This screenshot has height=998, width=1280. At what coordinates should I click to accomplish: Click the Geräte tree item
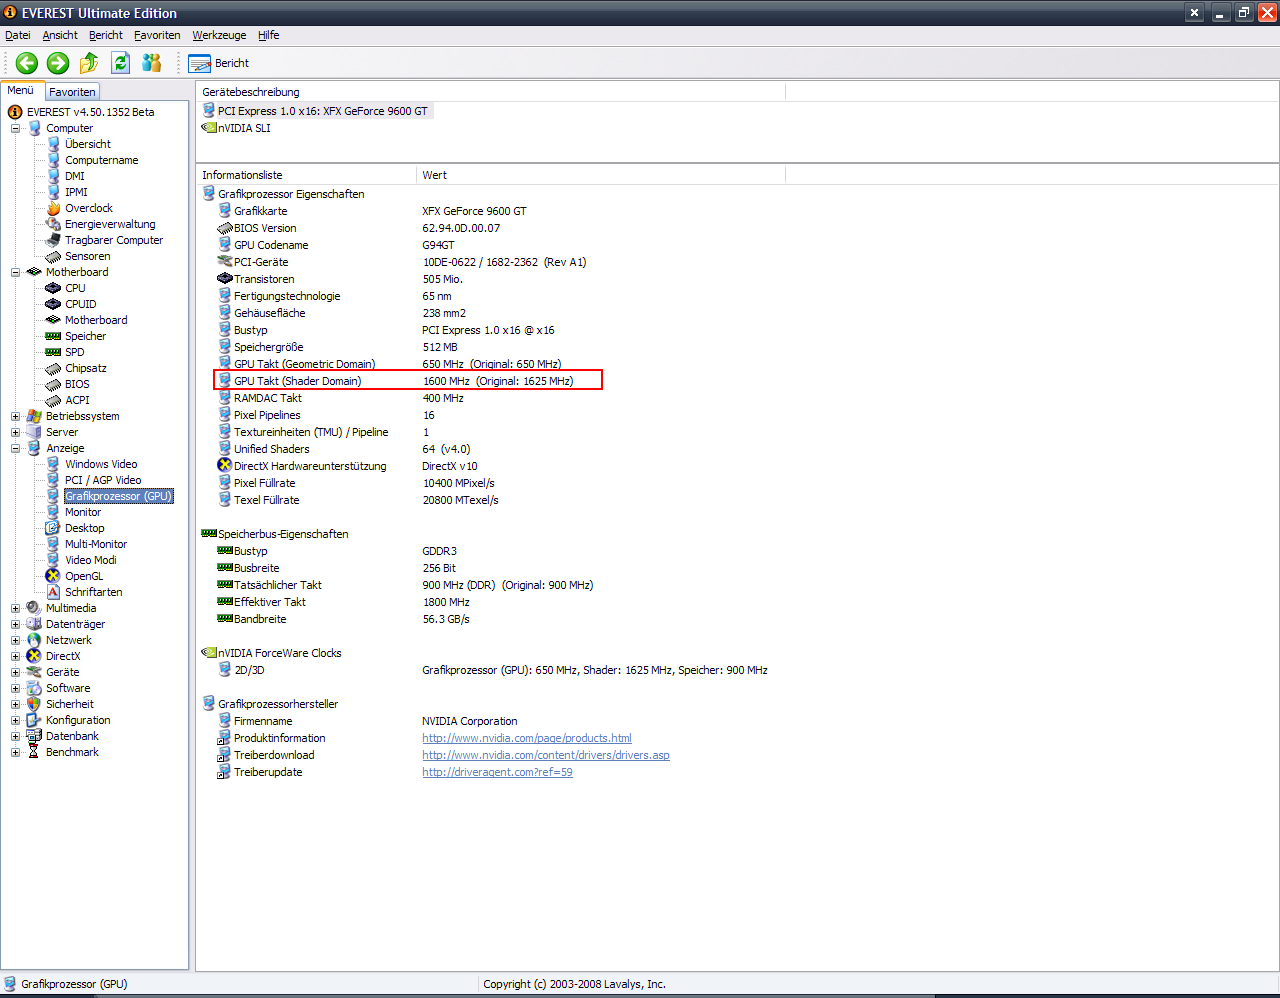click(62, 672)
